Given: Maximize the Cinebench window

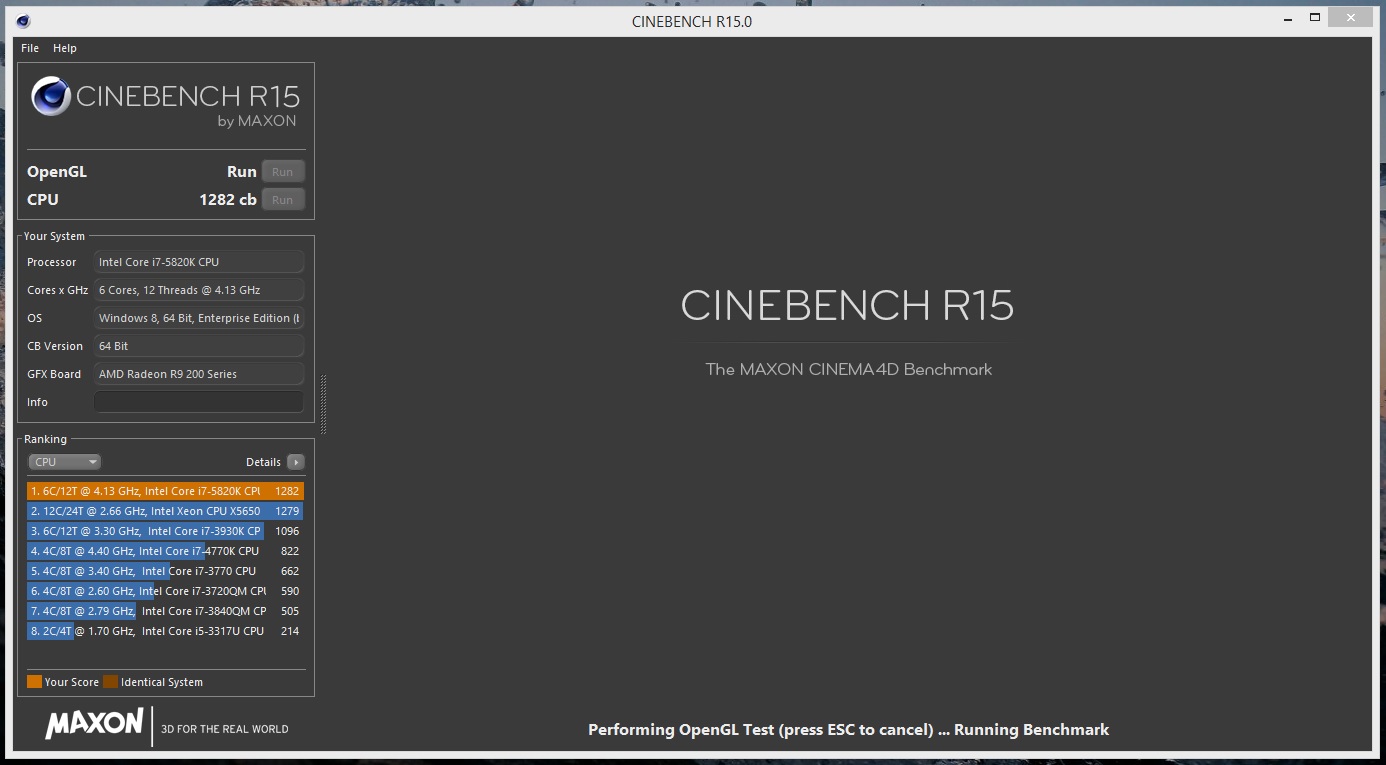Looking at the screenshot, I should [x=1315, y=18].
